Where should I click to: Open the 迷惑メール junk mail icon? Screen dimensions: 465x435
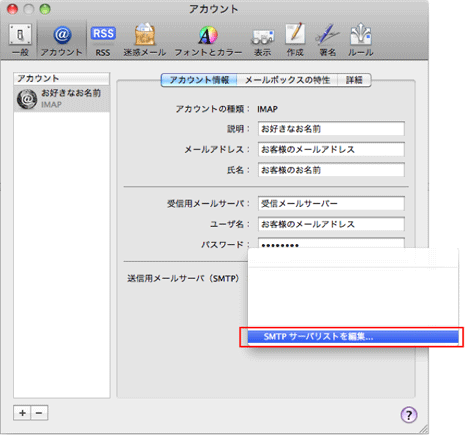(x=145, y=39)
